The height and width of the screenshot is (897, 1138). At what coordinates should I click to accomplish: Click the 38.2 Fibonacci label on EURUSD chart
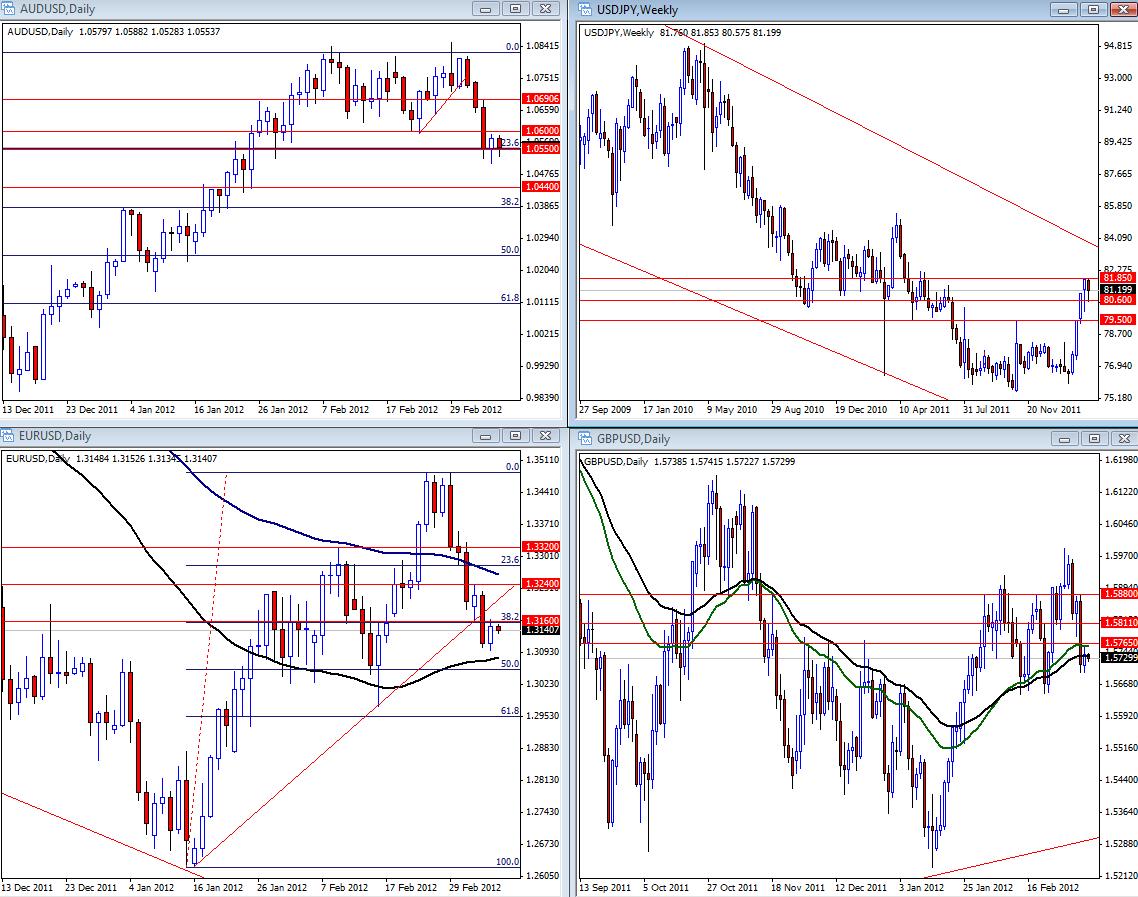point(509,617)
